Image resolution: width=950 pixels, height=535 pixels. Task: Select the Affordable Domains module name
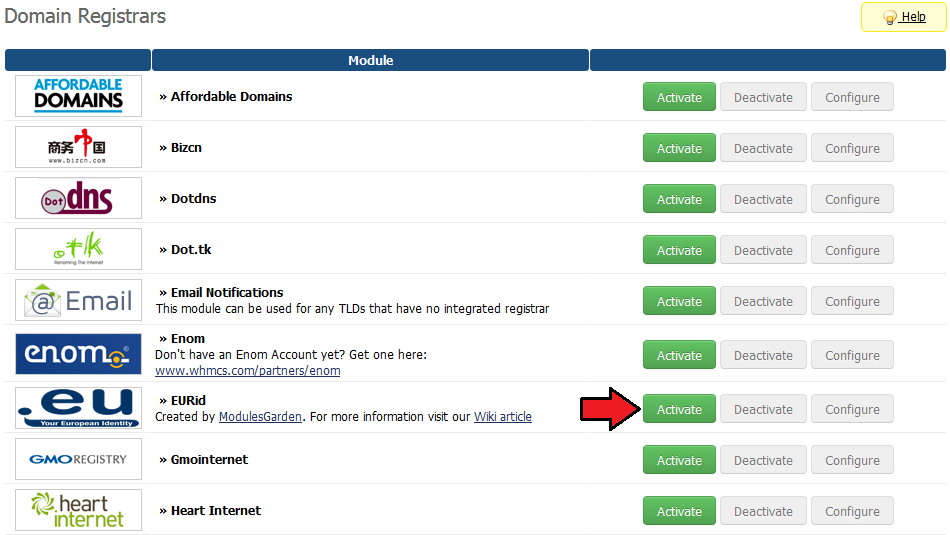(x=231, y=96)
